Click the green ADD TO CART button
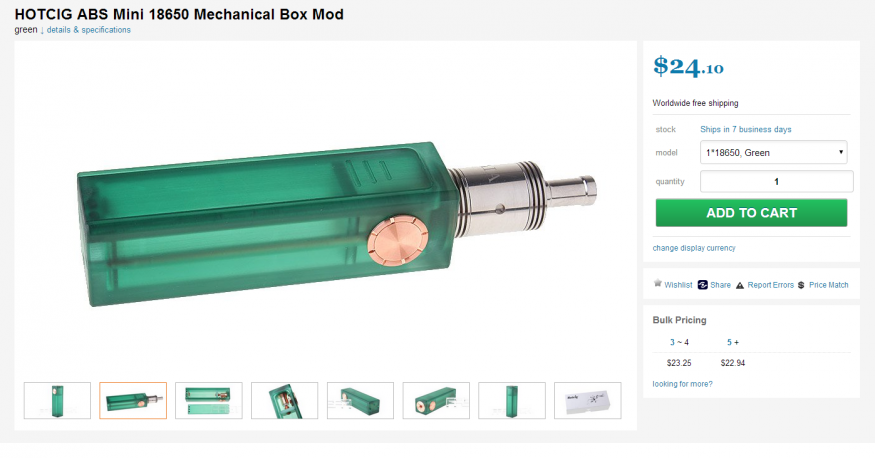 751,213
